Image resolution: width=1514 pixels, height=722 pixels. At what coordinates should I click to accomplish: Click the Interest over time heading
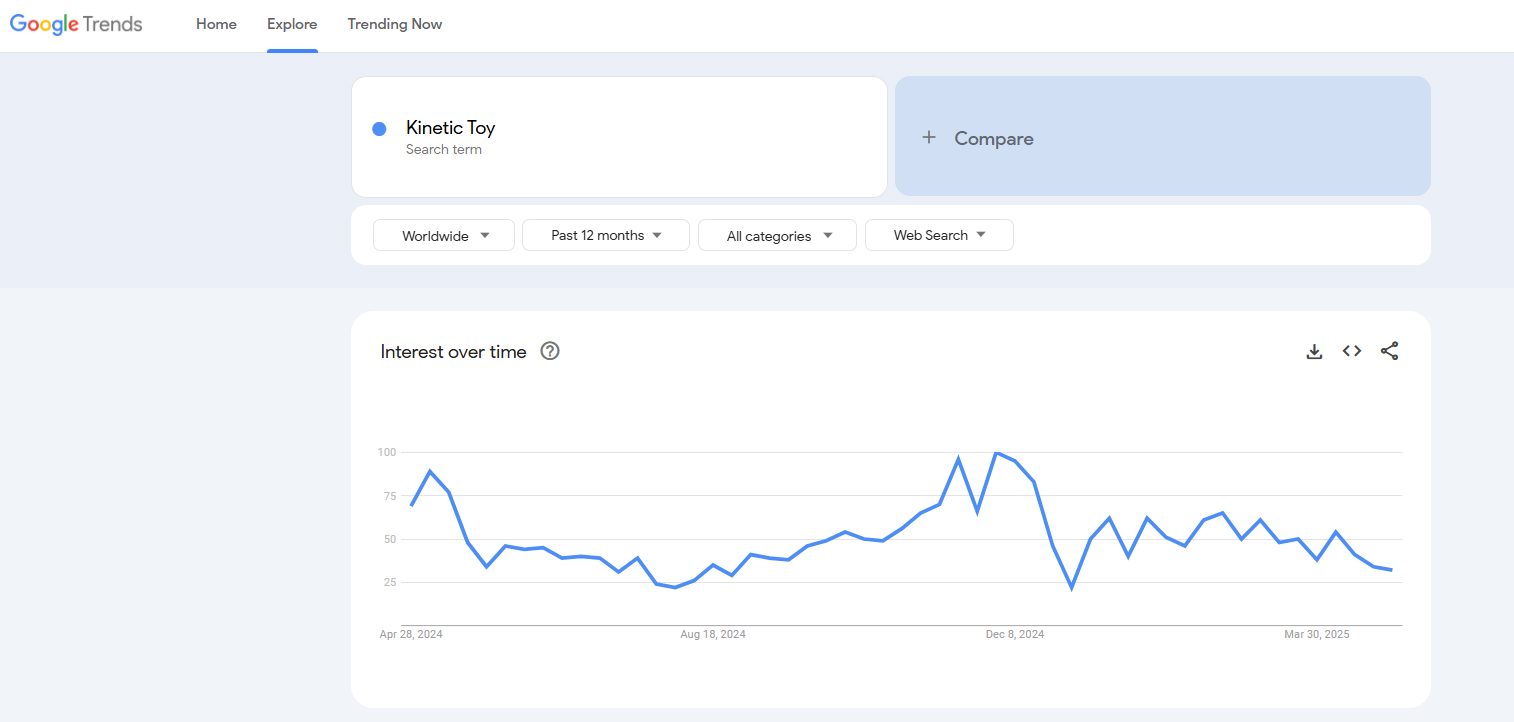click(453, 352)
